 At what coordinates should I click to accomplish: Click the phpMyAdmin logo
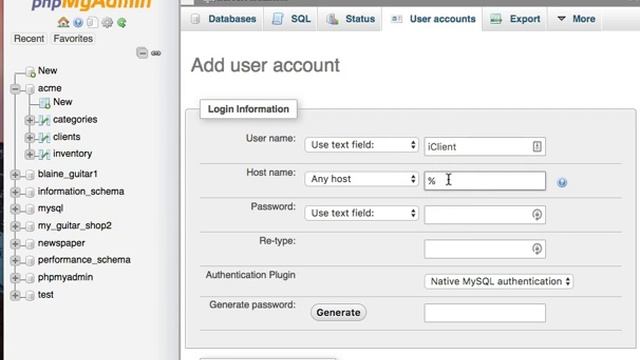91,4
